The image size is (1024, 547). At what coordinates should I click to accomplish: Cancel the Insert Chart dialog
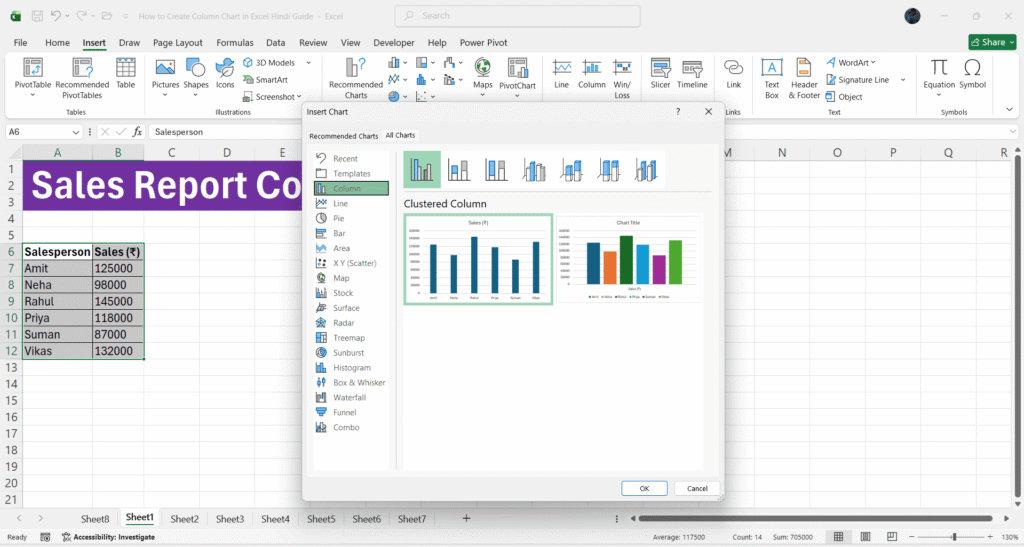pos(697,488)
